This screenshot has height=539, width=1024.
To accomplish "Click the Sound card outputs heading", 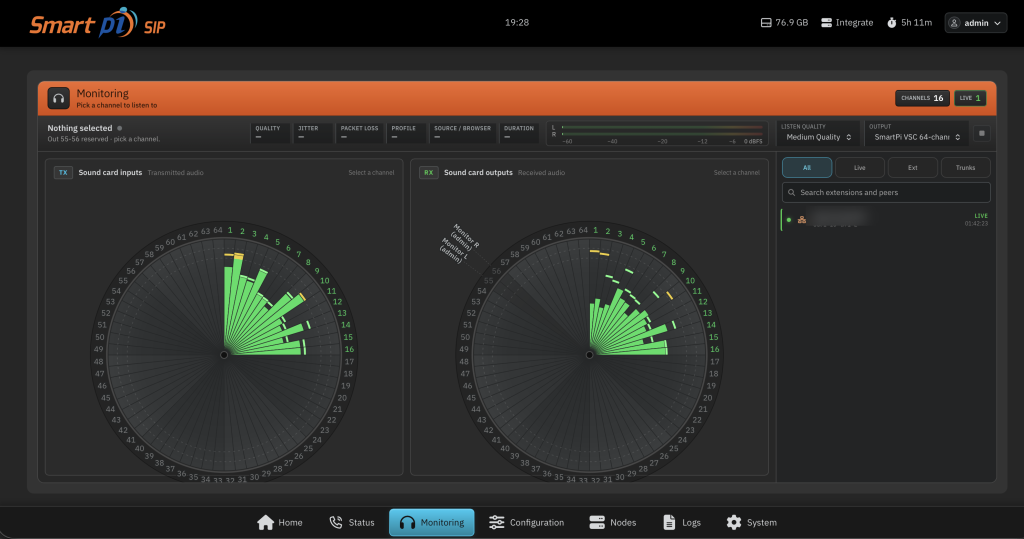I will pyautogui.click(x=478, y=172).
